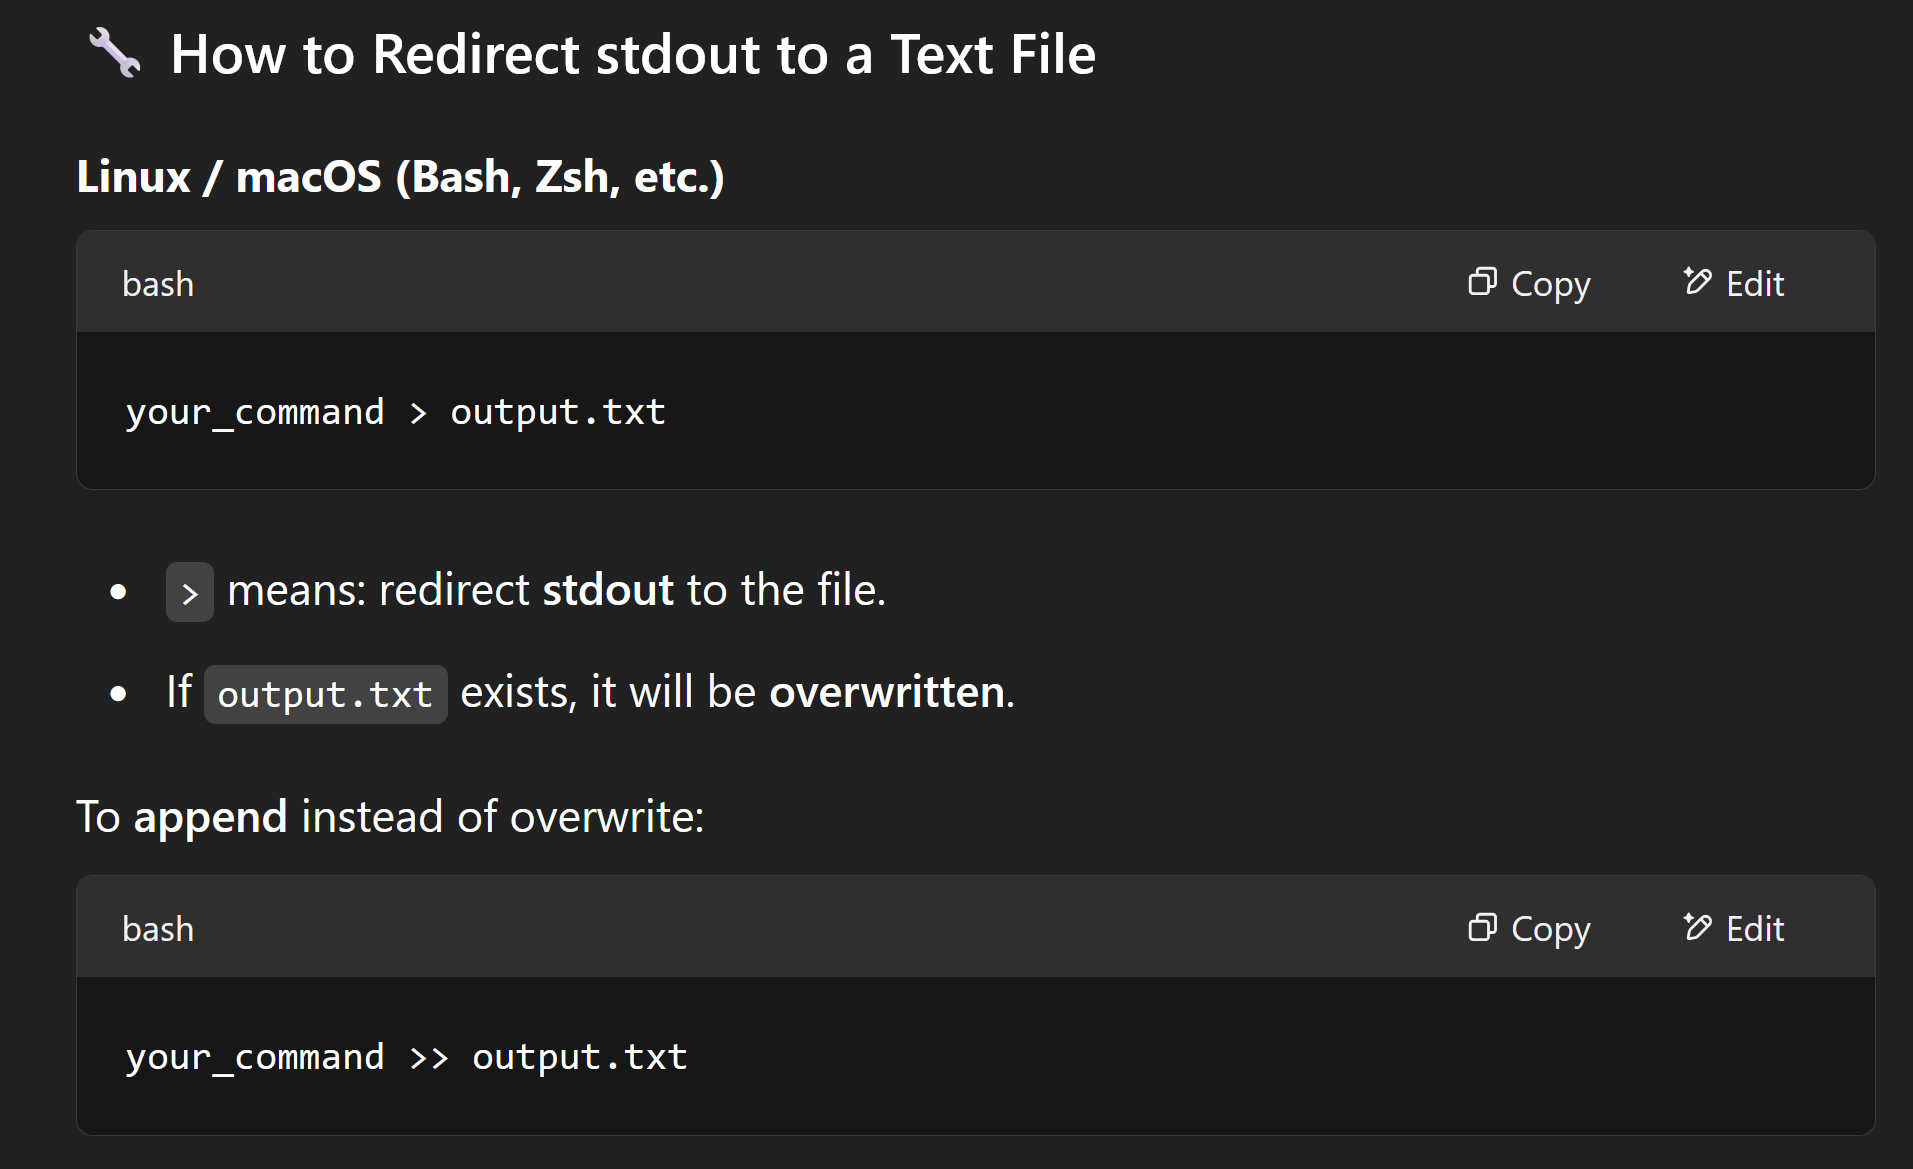Click the wrench emoji beside the title

[115, 53]
